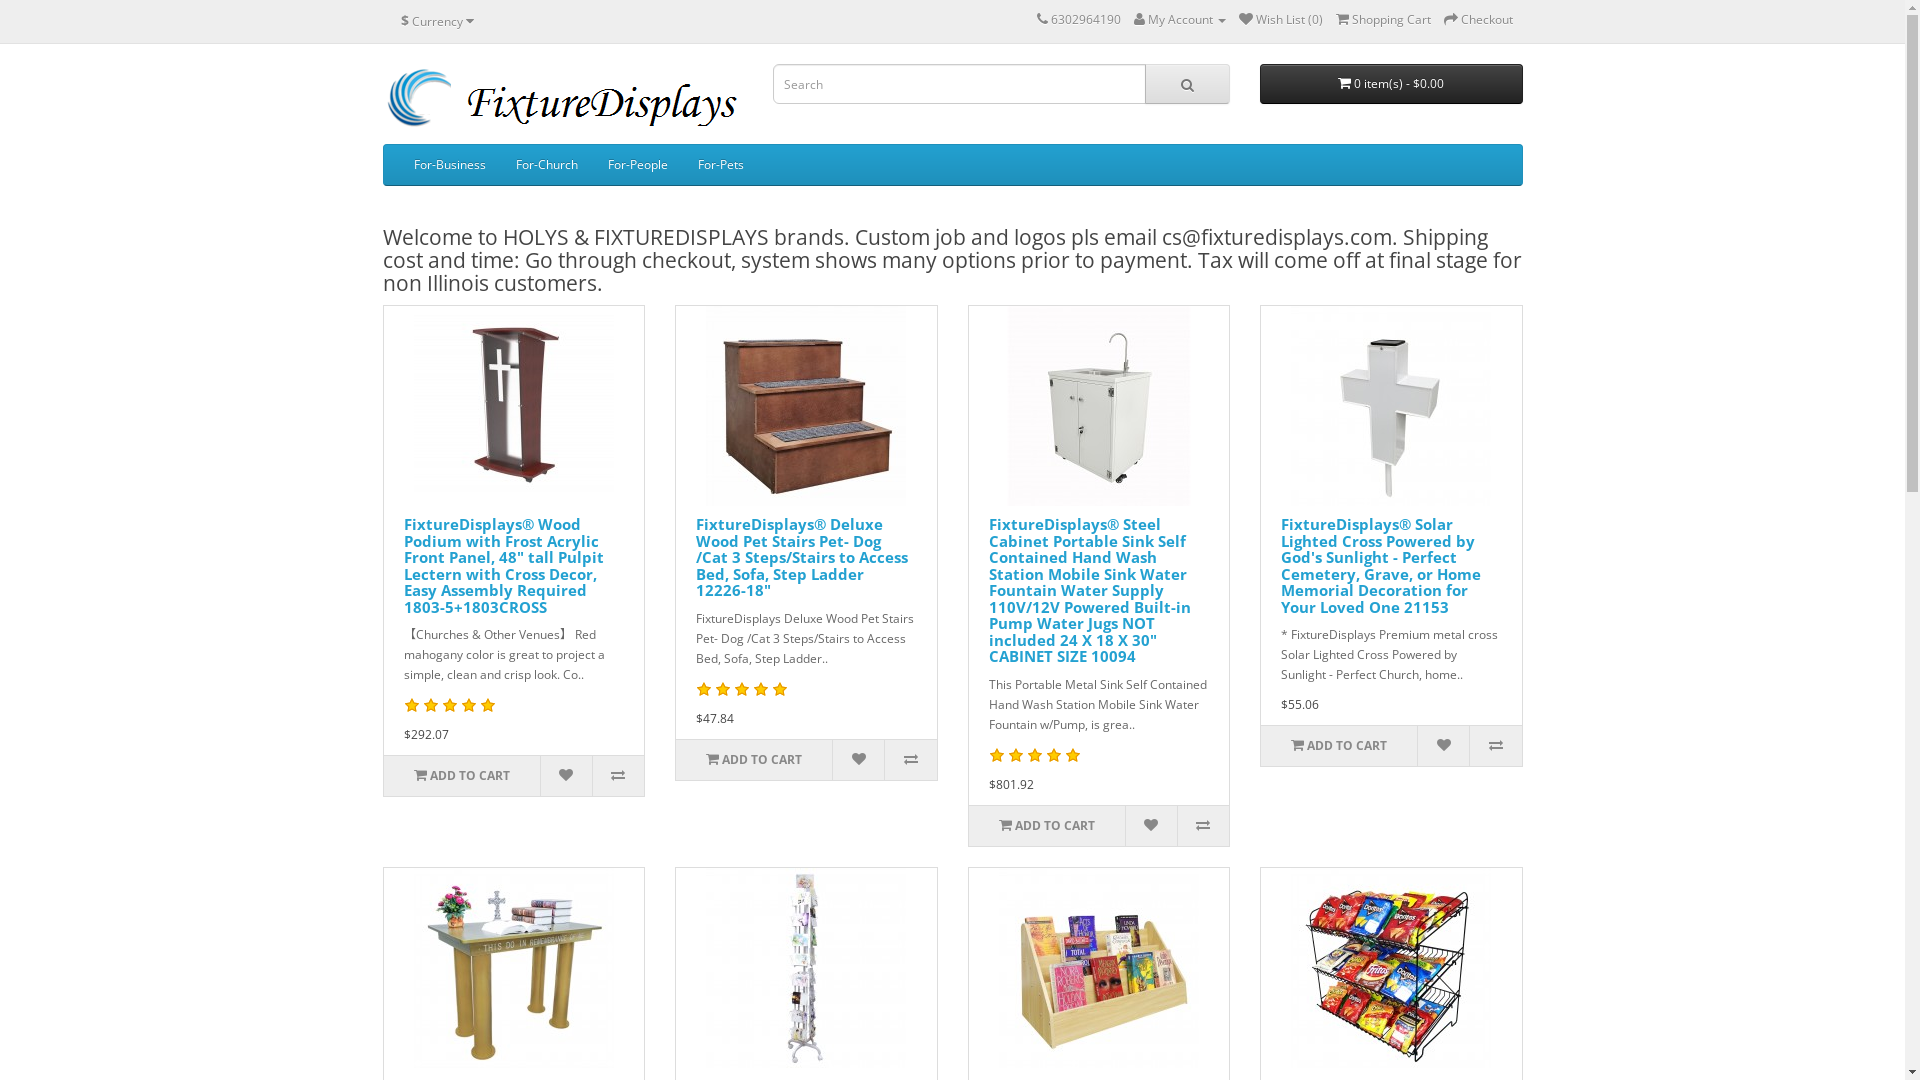Select For-Church navigation item
The width and height of the screenshot is (1920, 1080).
tap(546, 165)
